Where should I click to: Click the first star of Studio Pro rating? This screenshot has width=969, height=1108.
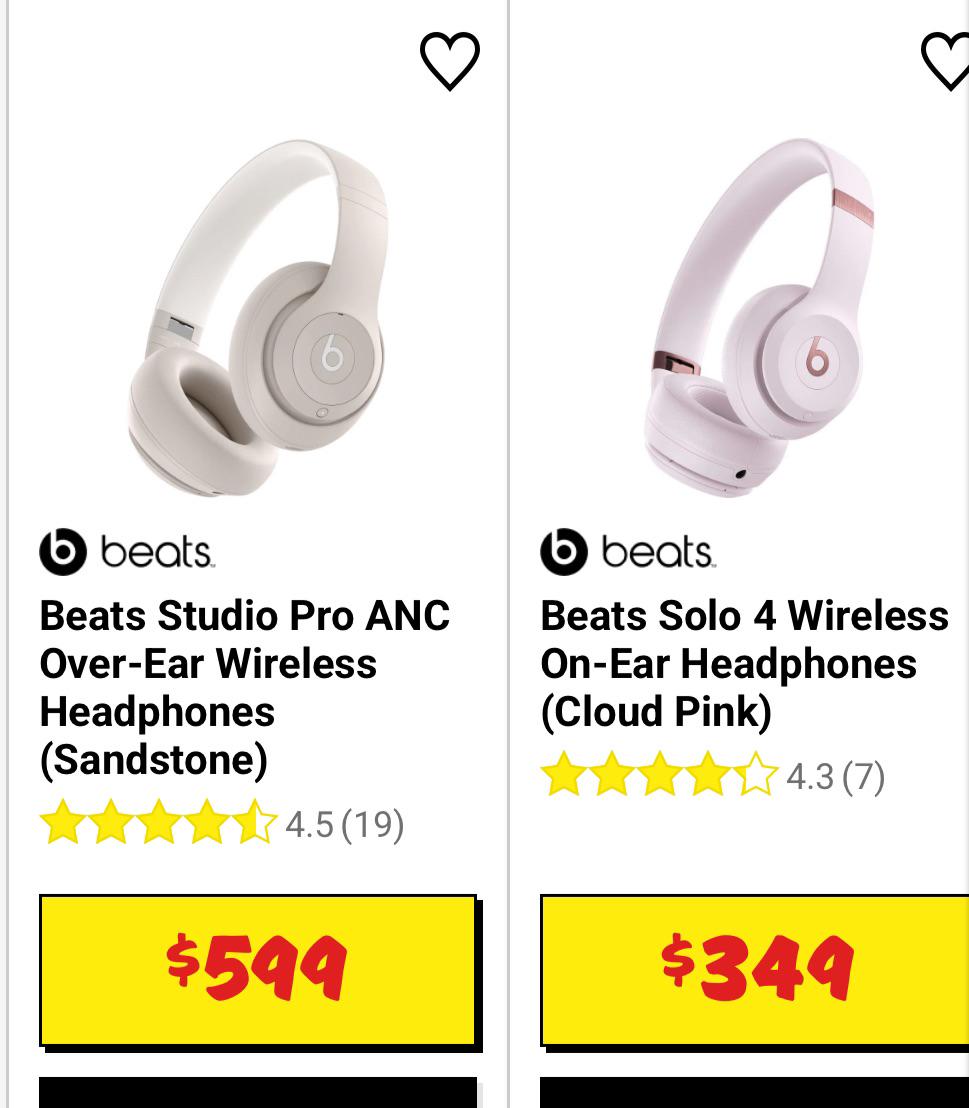click(63, 823)
